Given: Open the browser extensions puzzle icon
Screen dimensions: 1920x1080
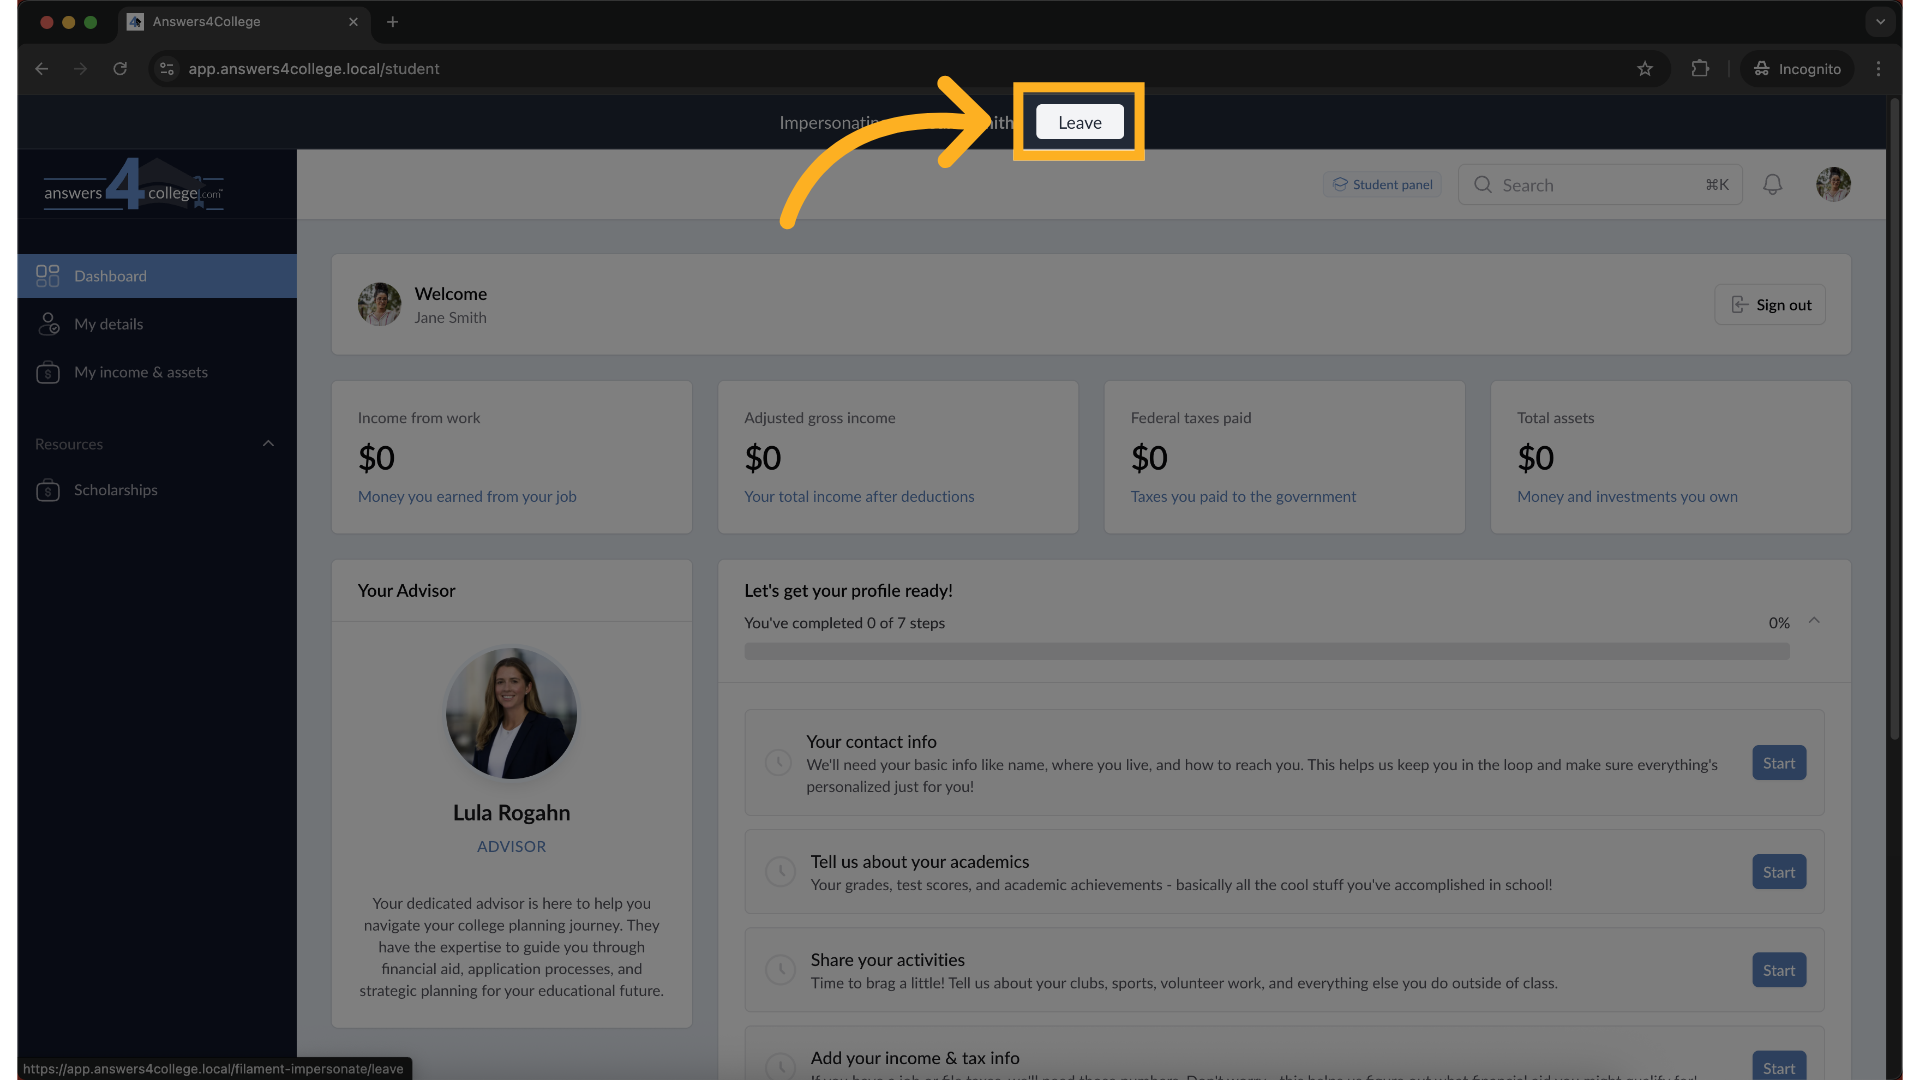Looking at the screenshot, I should pos(1700,69).
